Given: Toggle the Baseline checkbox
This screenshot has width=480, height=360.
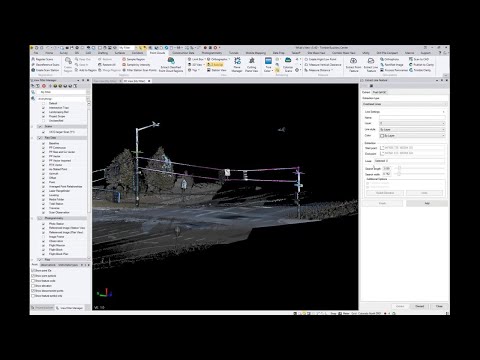Looking at the screenshot, I should (x=43, y=143).
